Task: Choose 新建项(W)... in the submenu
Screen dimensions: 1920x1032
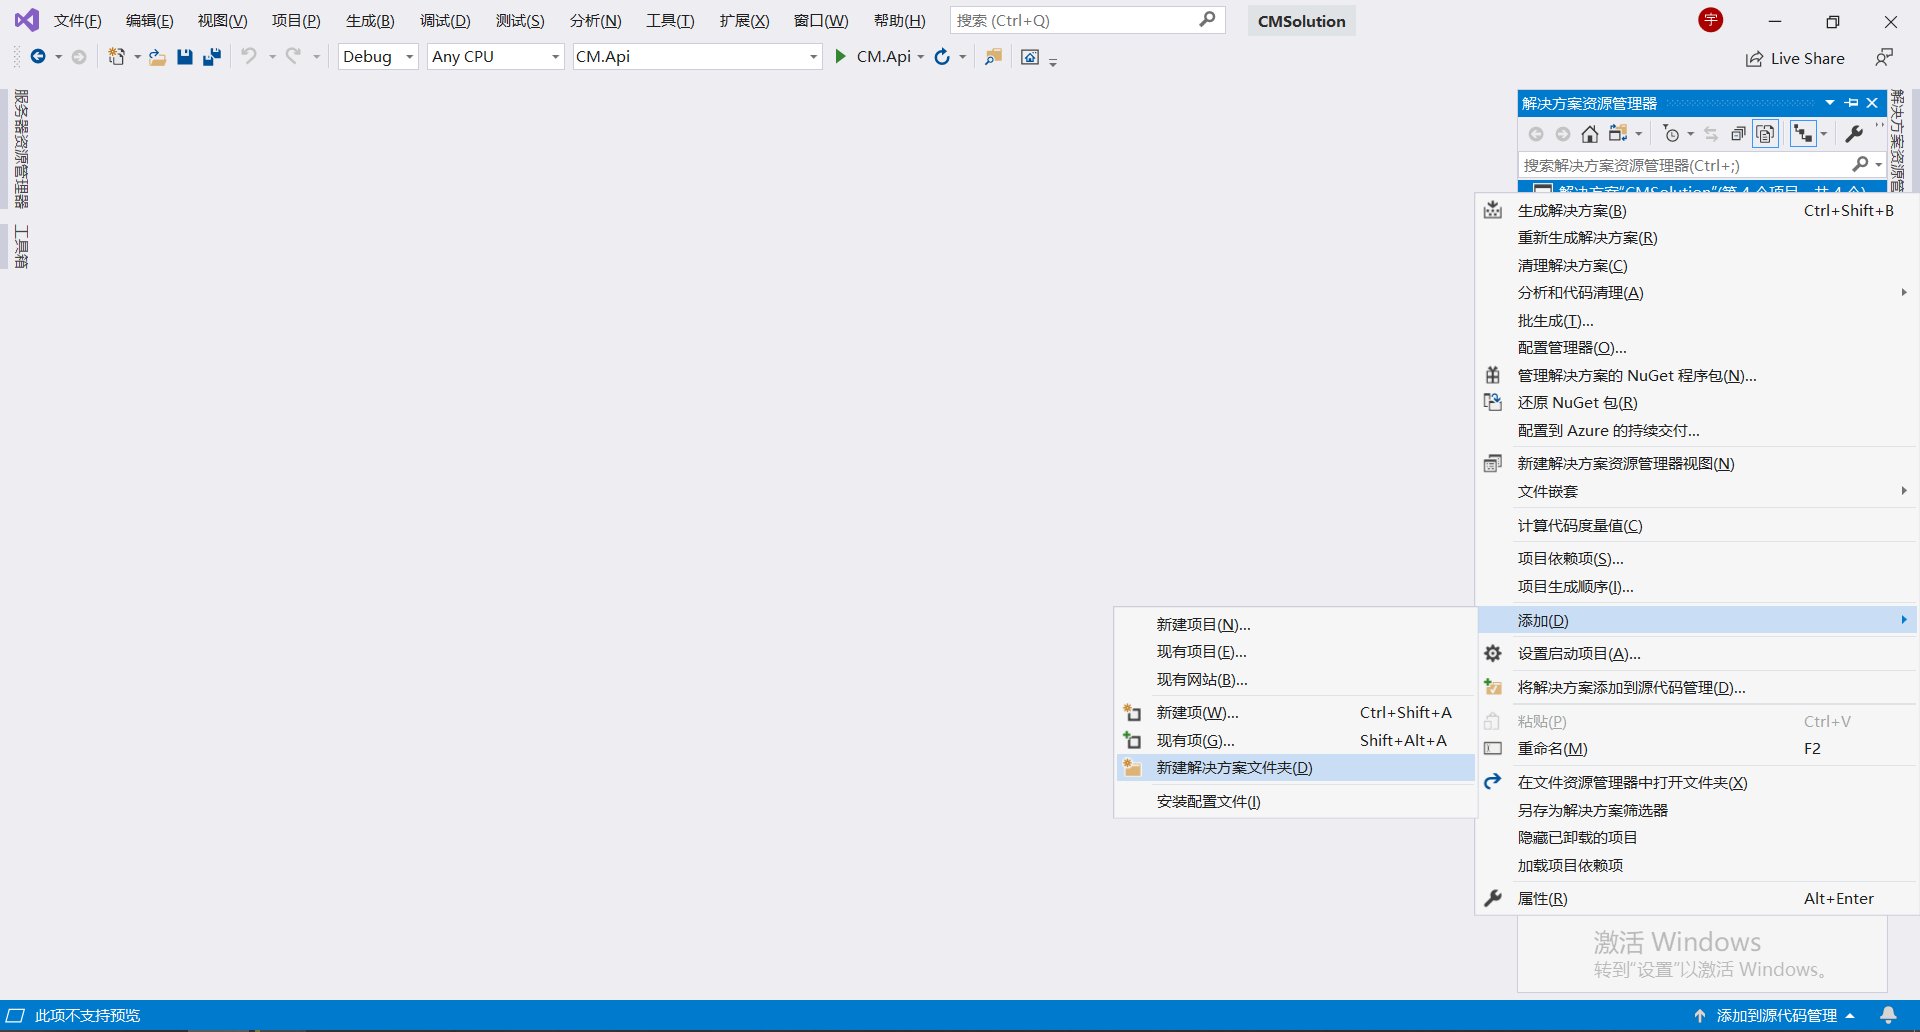Action: tap(1295, 712)
